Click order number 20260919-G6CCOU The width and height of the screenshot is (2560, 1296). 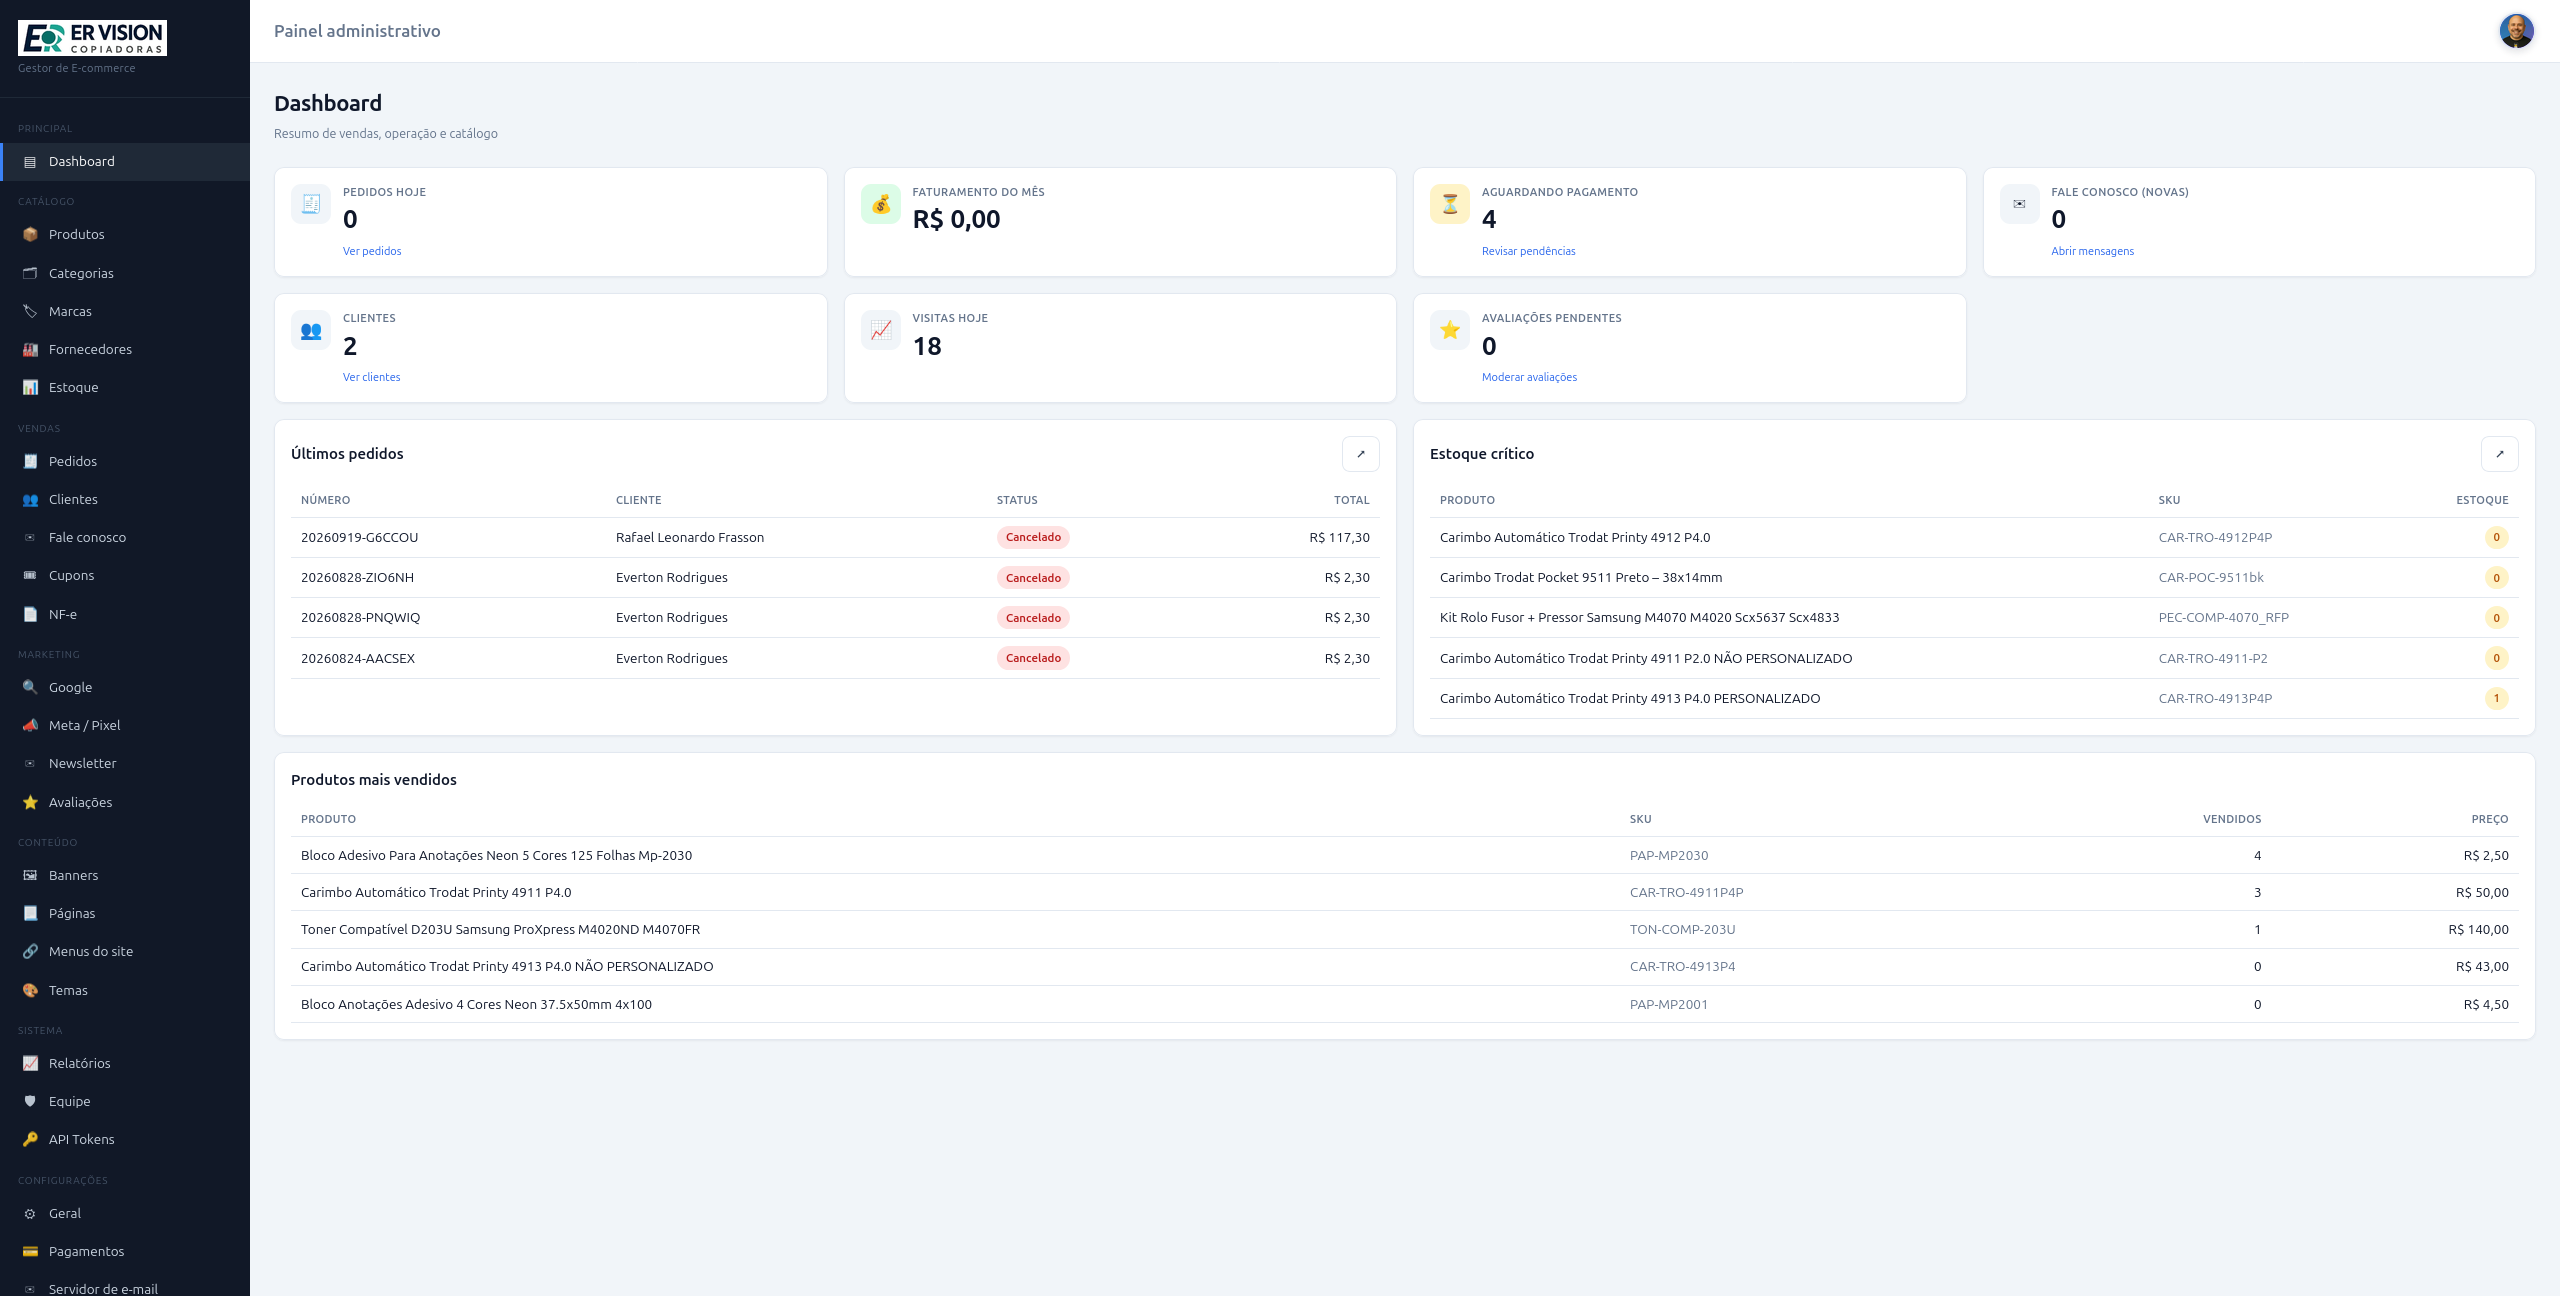click(360, 538)
